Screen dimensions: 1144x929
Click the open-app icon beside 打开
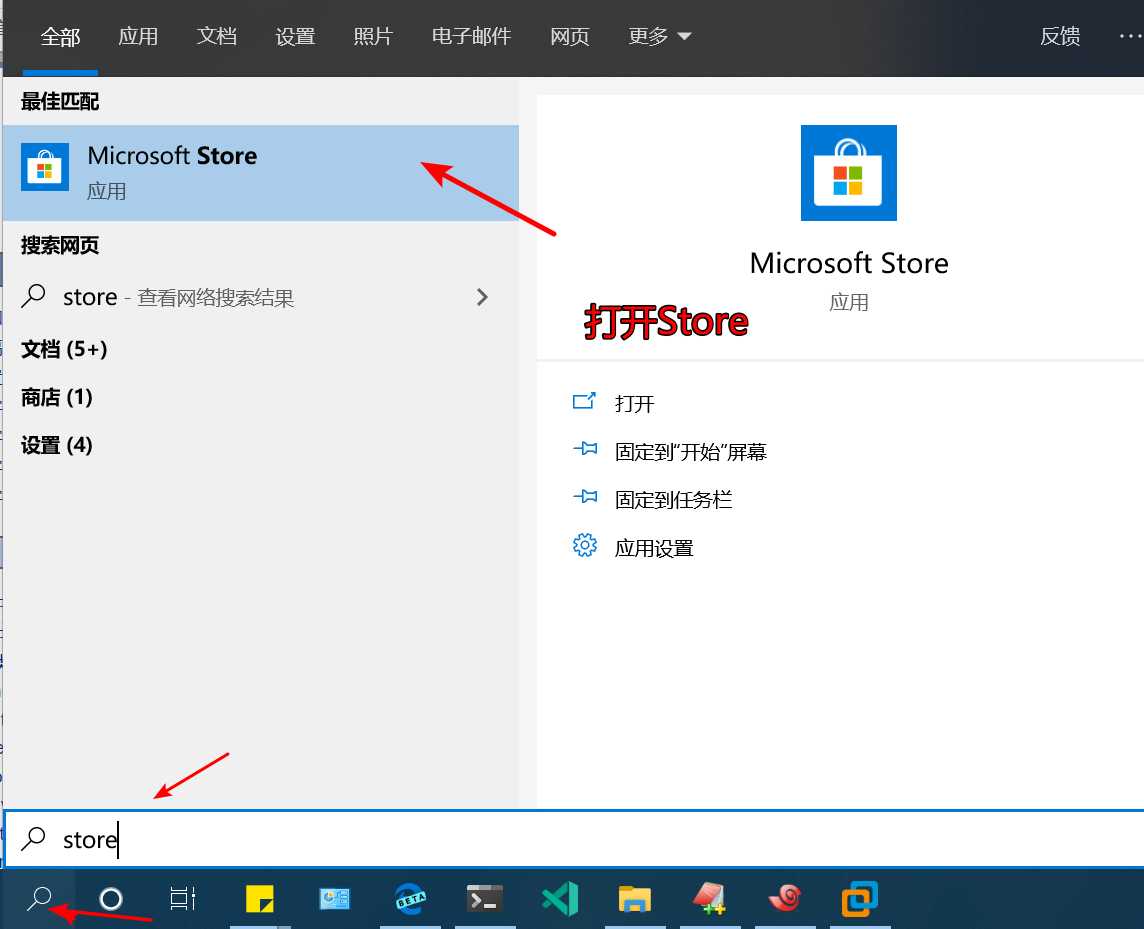[584, 401]
